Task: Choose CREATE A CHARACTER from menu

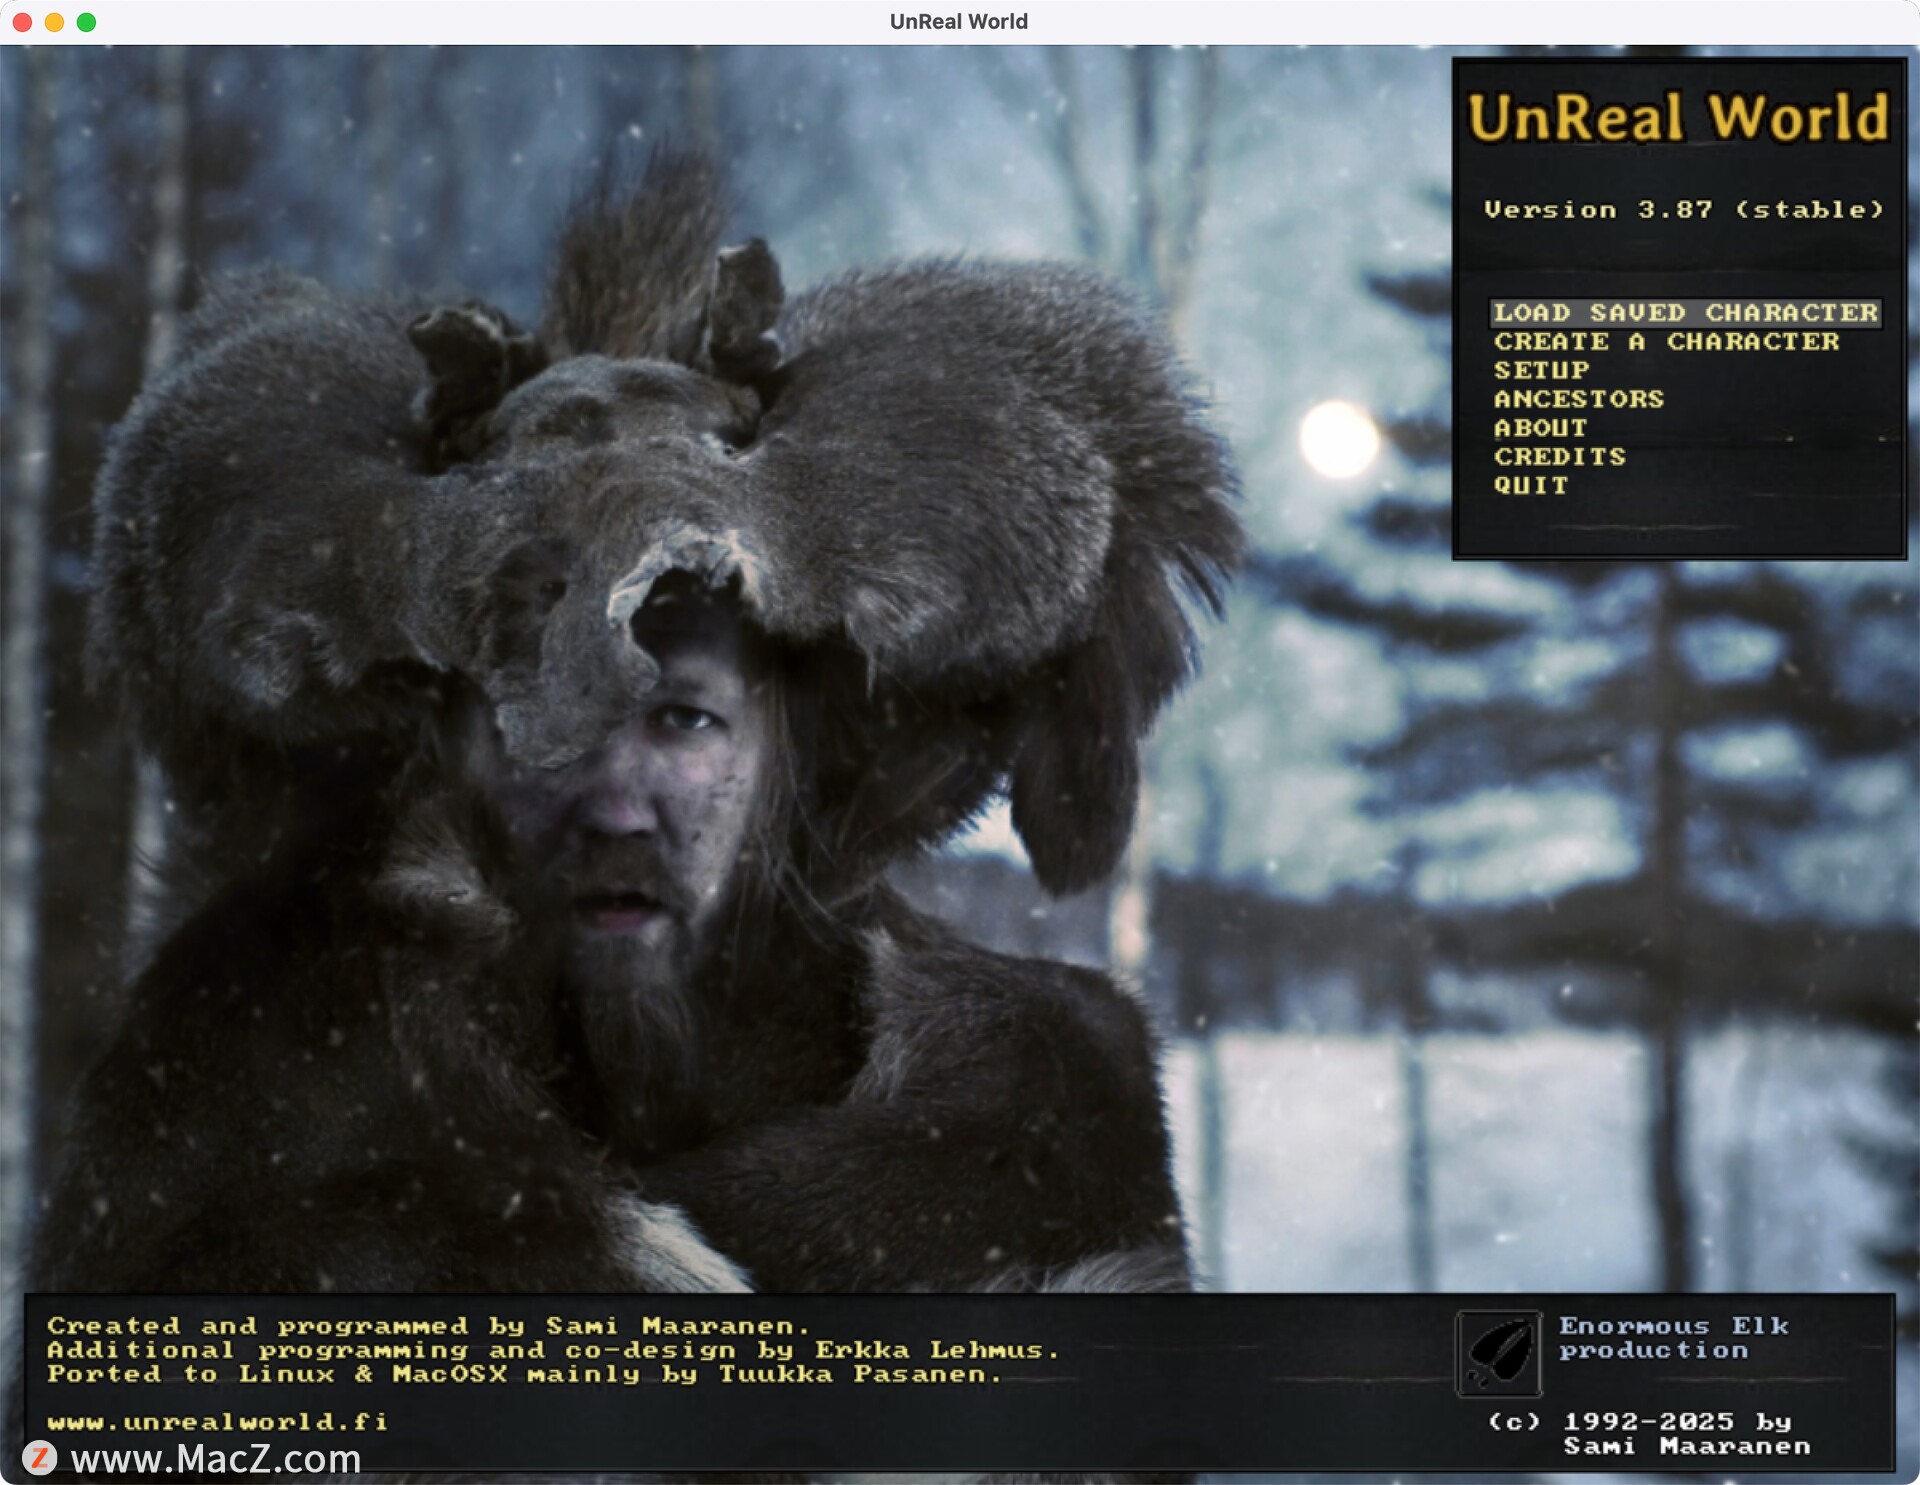Action: (x=1666, y=342)
